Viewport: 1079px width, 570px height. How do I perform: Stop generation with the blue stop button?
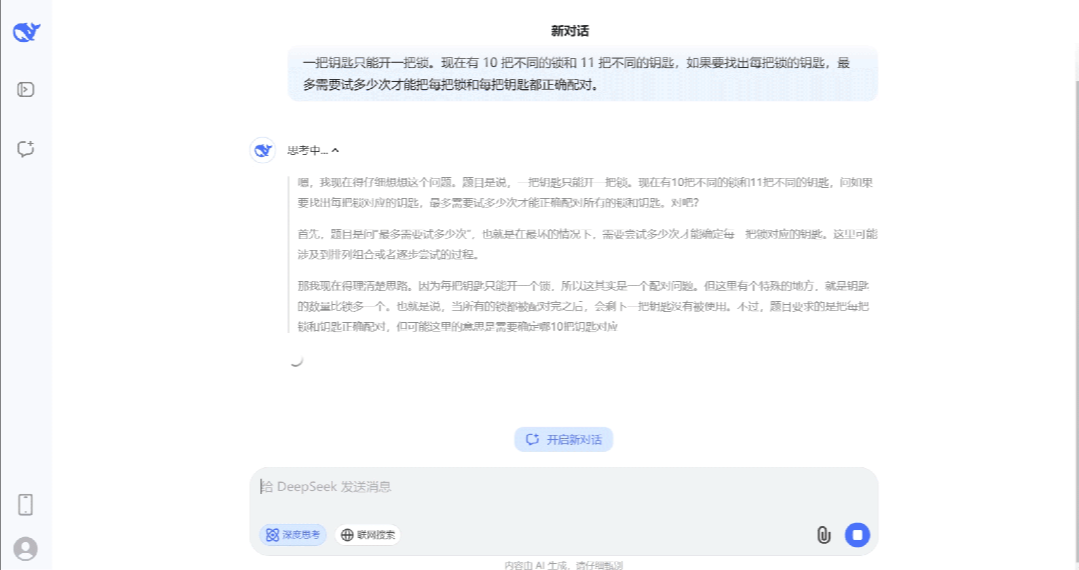[857, 535]
